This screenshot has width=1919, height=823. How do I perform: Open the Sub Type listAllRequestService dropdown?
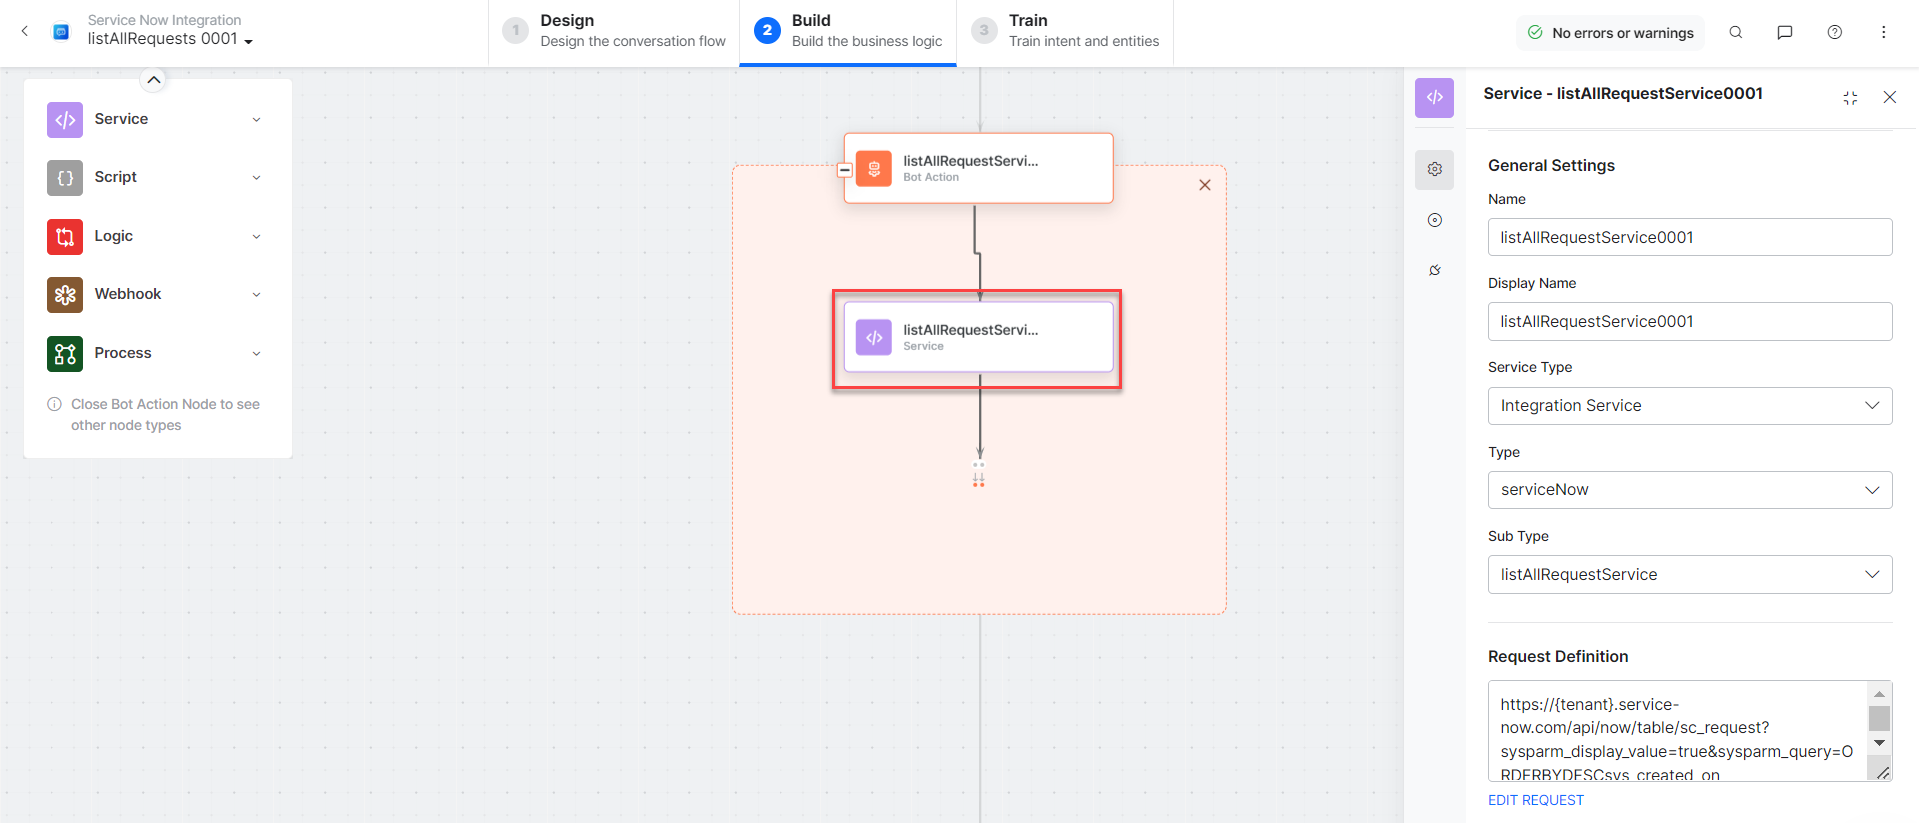1689,575
